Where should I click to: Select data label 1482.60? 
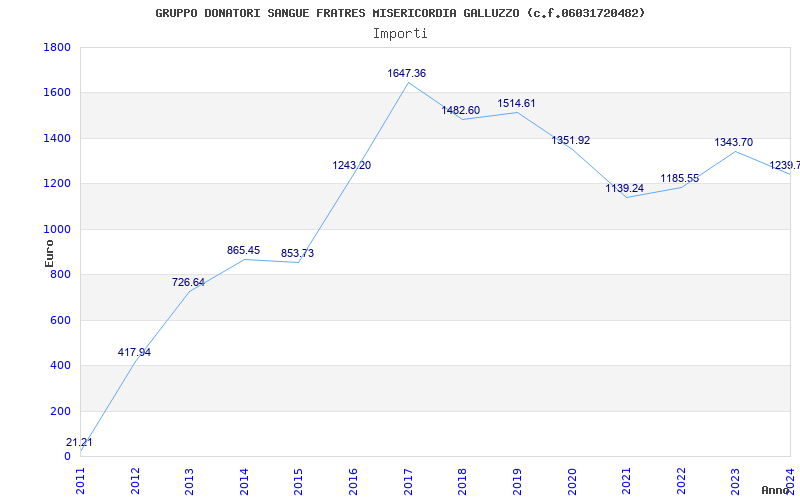click(461, 110)
